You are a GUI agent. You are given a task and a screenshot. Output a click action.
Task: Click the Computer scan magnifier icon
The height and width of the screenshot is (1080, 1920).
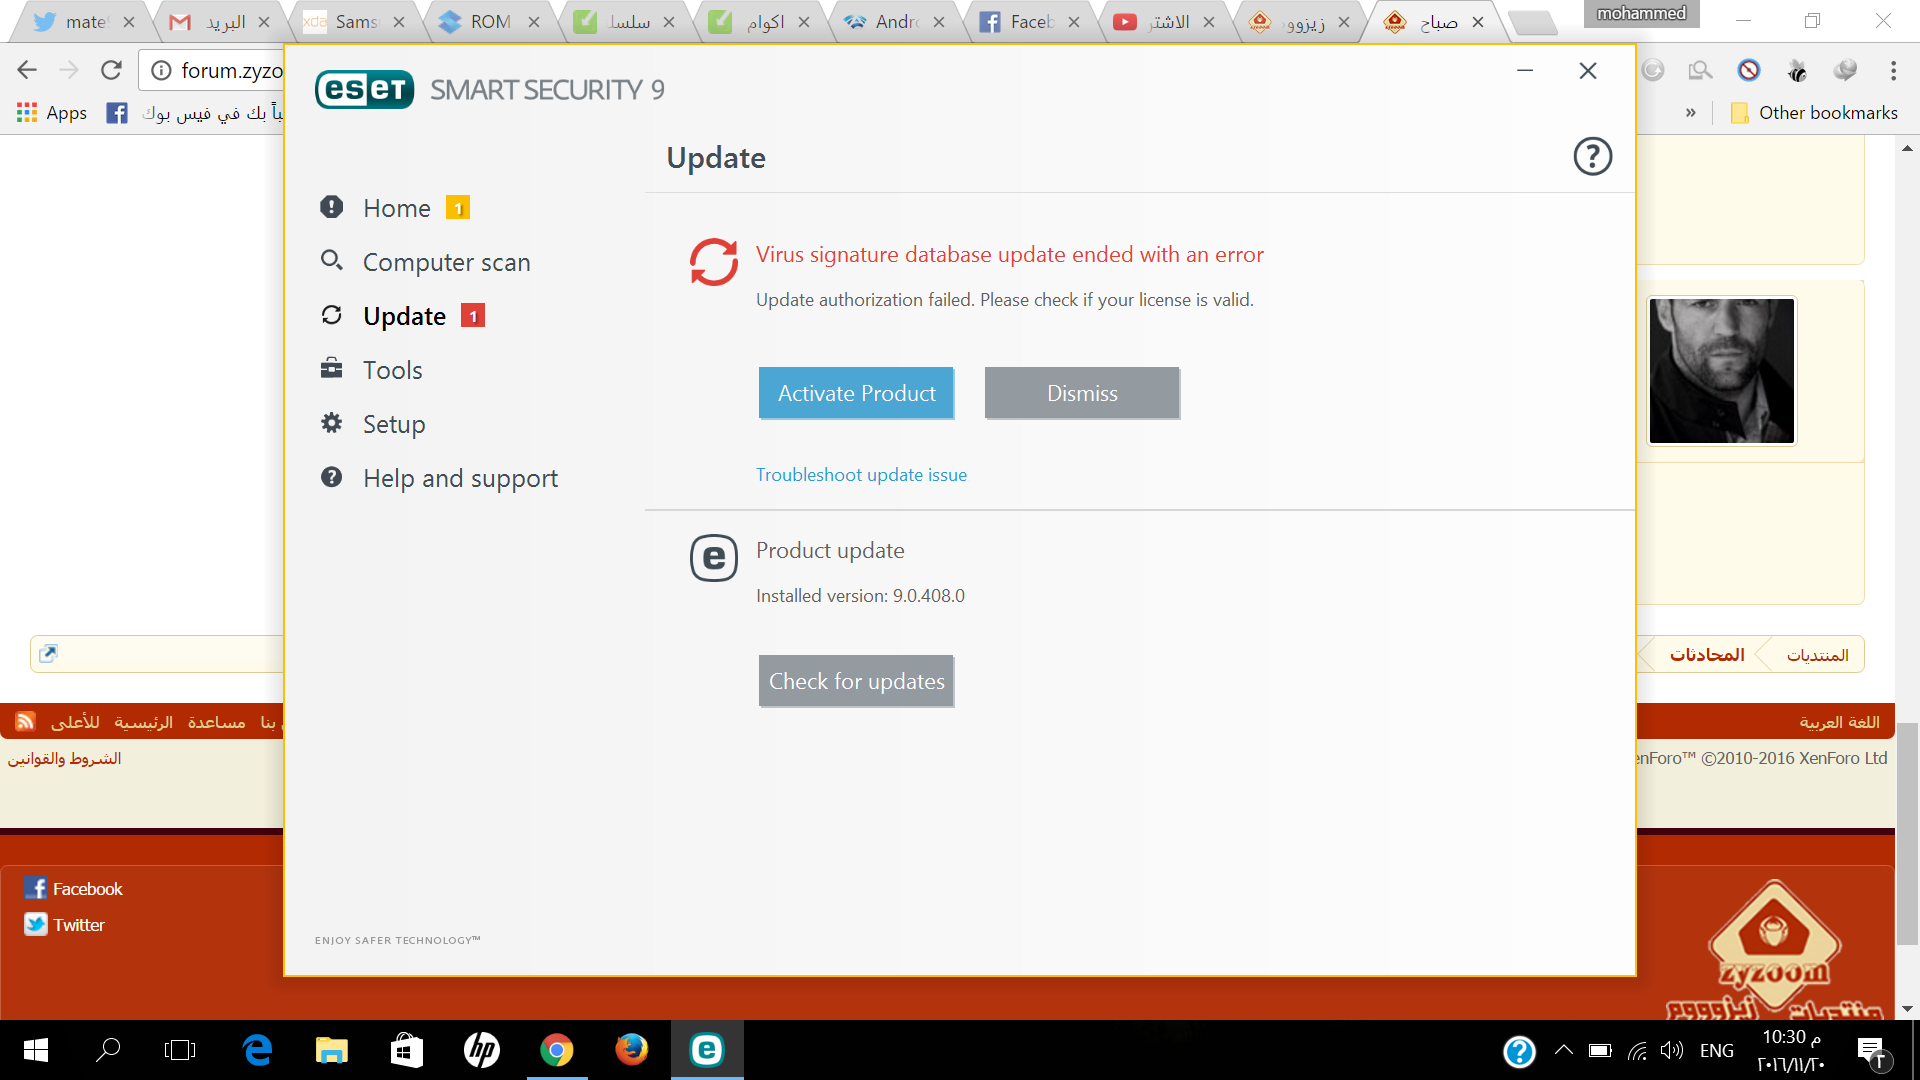[x=331, y=260]
